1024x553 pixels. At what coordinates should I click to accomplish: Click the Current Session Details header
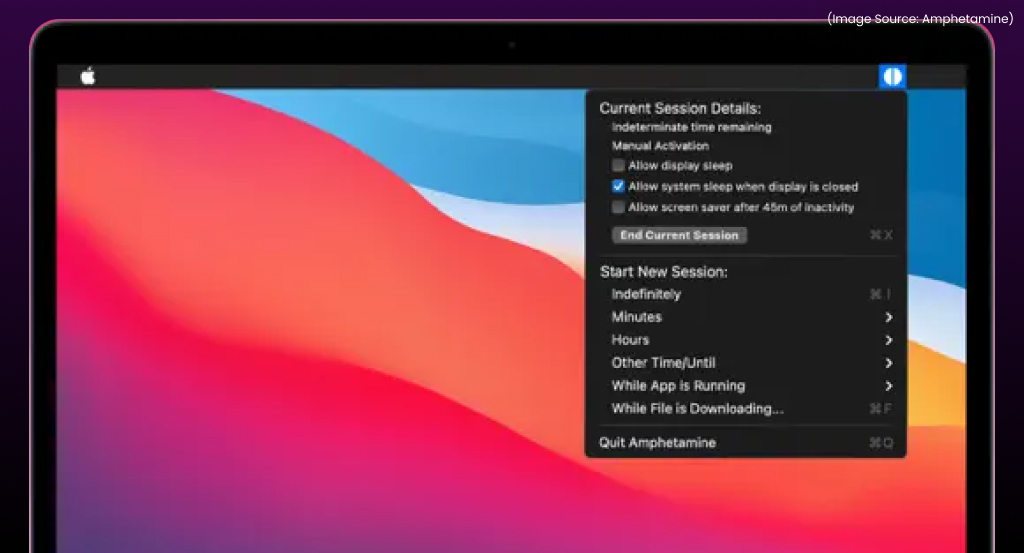point(680,108)
